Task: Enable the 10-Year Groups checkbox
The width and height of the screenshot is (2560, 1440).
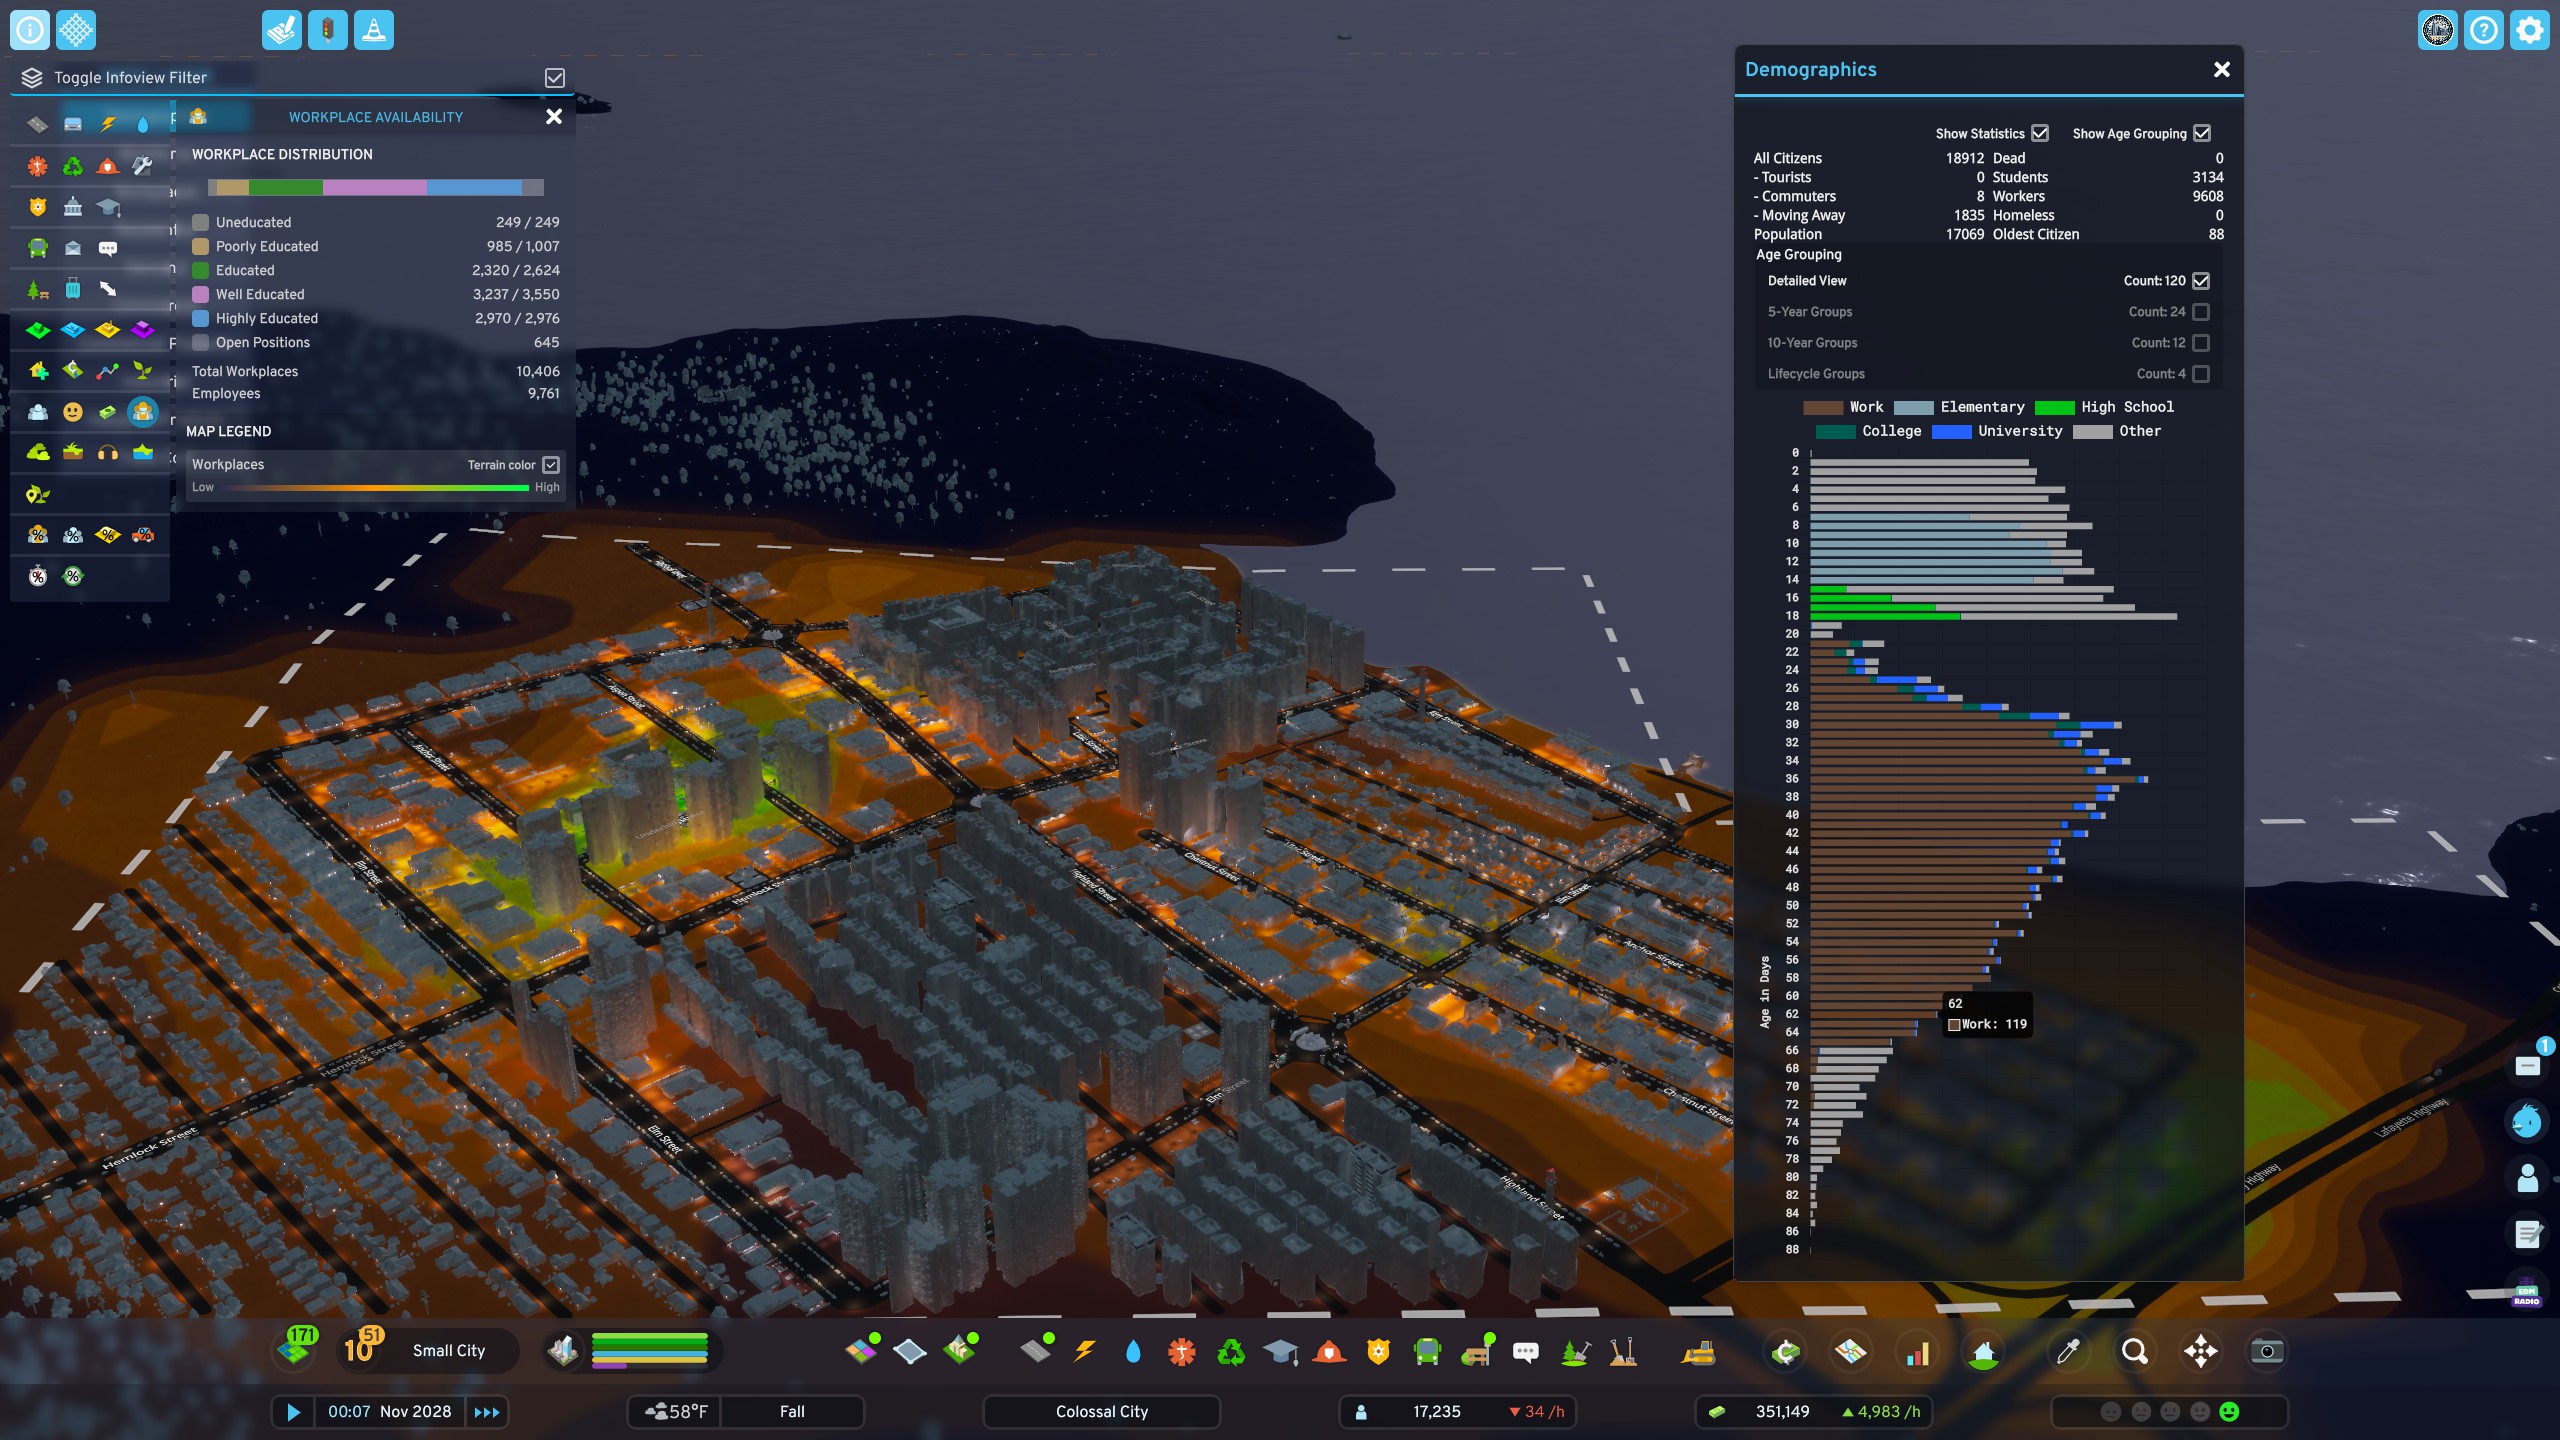Action: point(2201,343)
